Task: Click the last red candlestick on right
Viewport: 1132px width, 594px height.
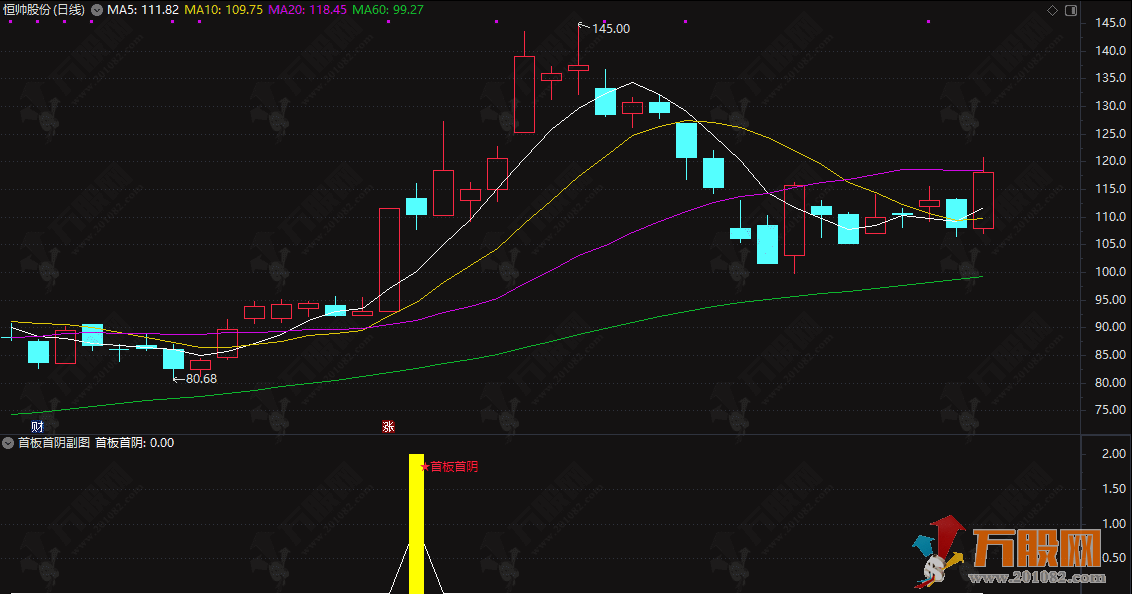Action: coord(983,200)
